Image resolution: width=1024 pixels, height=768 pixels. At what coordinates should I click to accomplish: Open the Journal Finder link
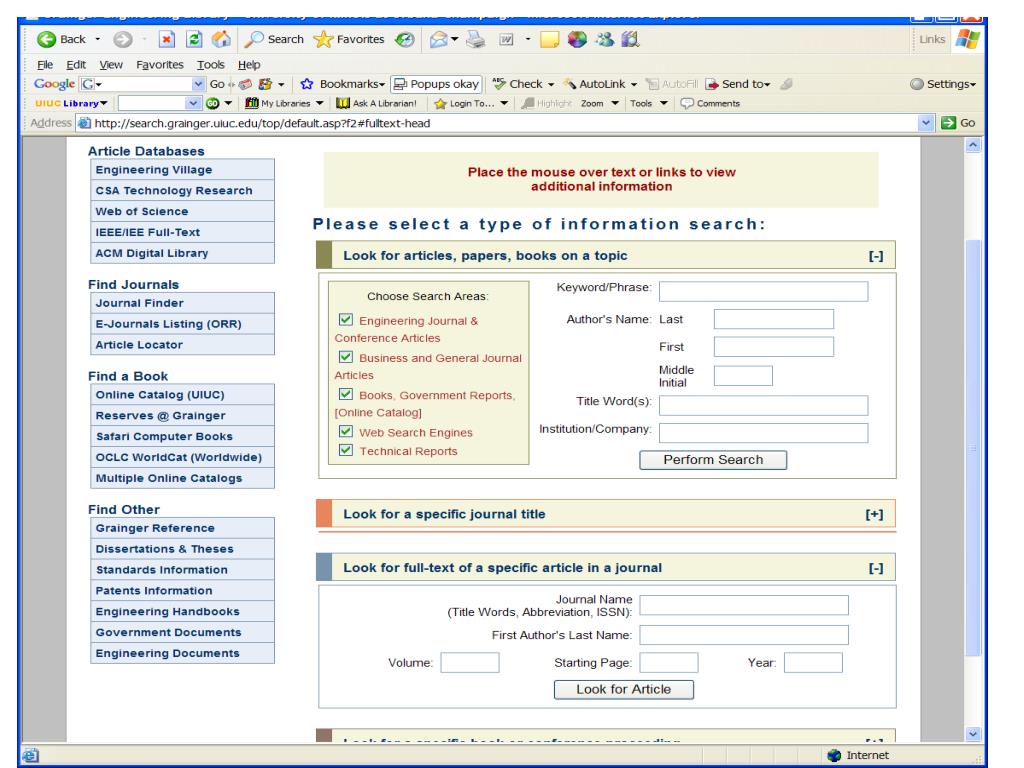[182, 303]
